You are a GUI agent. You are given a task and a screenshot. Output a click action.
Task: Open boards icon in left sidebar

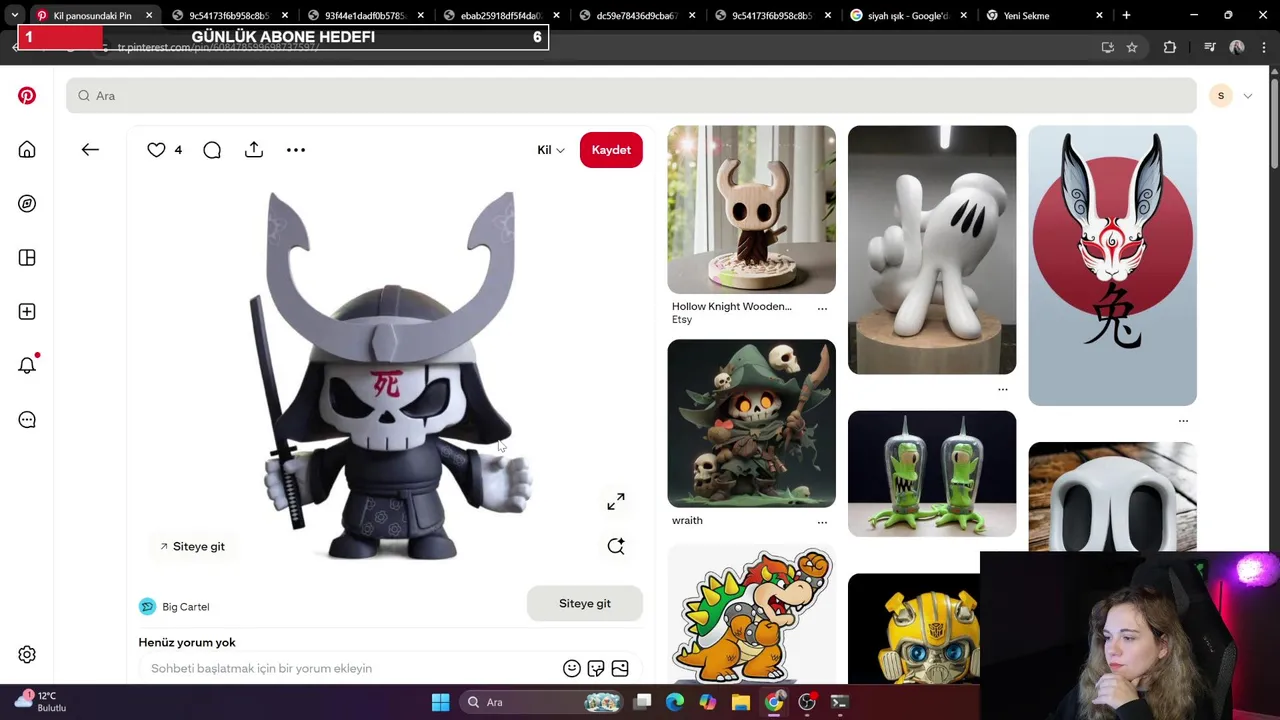click(x=27, y=258)
